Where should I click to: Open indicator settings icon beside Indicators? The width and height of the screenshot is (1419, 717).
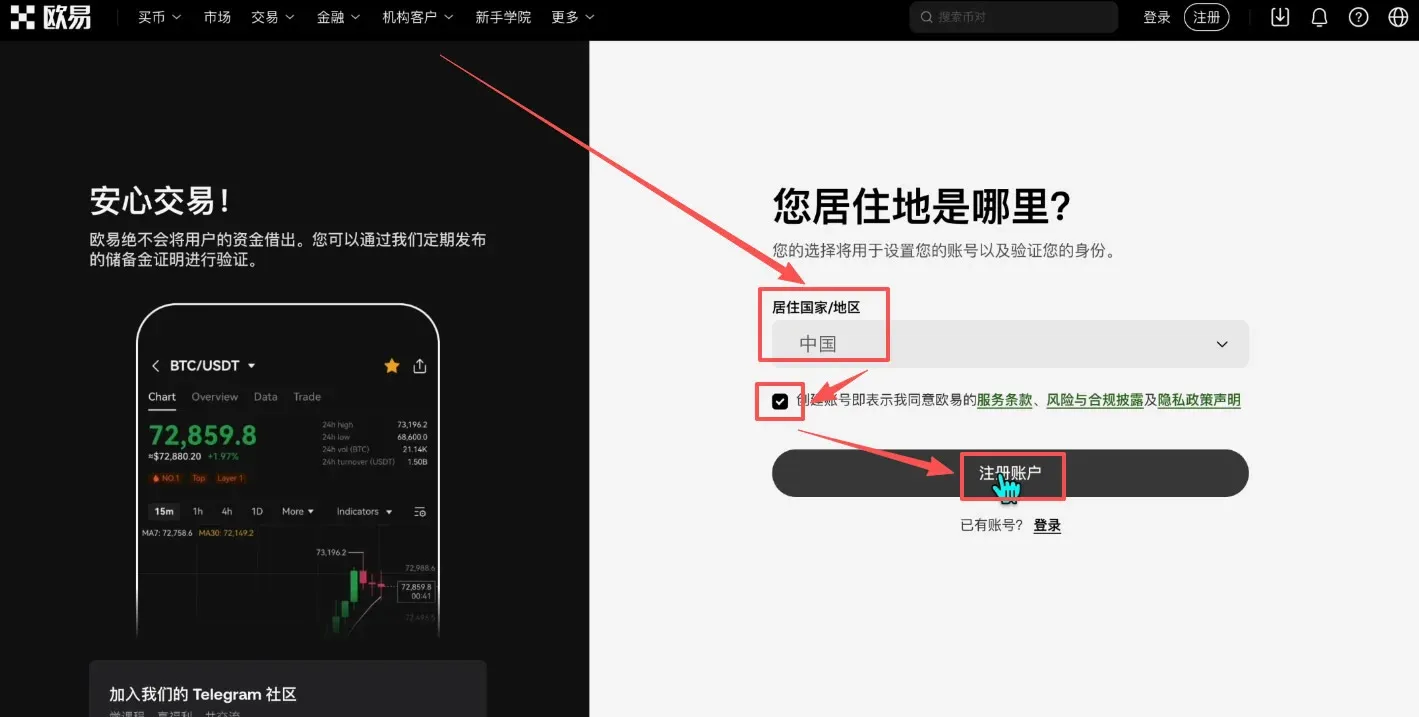click(419, 511)
